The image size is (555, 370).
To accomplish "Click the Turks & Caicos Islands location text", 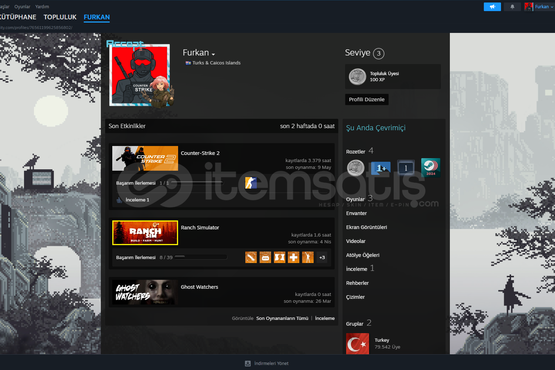I will click(x=216, y=63).
